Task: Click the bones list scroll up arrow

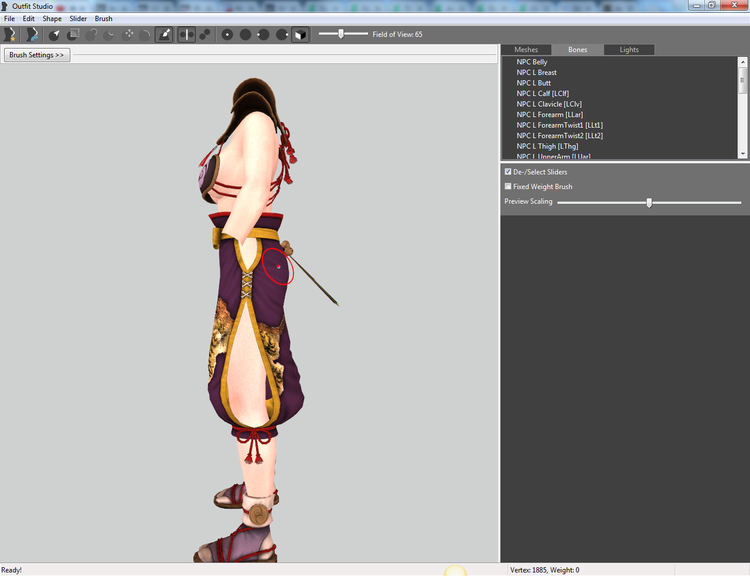Action: pos(742,62)
